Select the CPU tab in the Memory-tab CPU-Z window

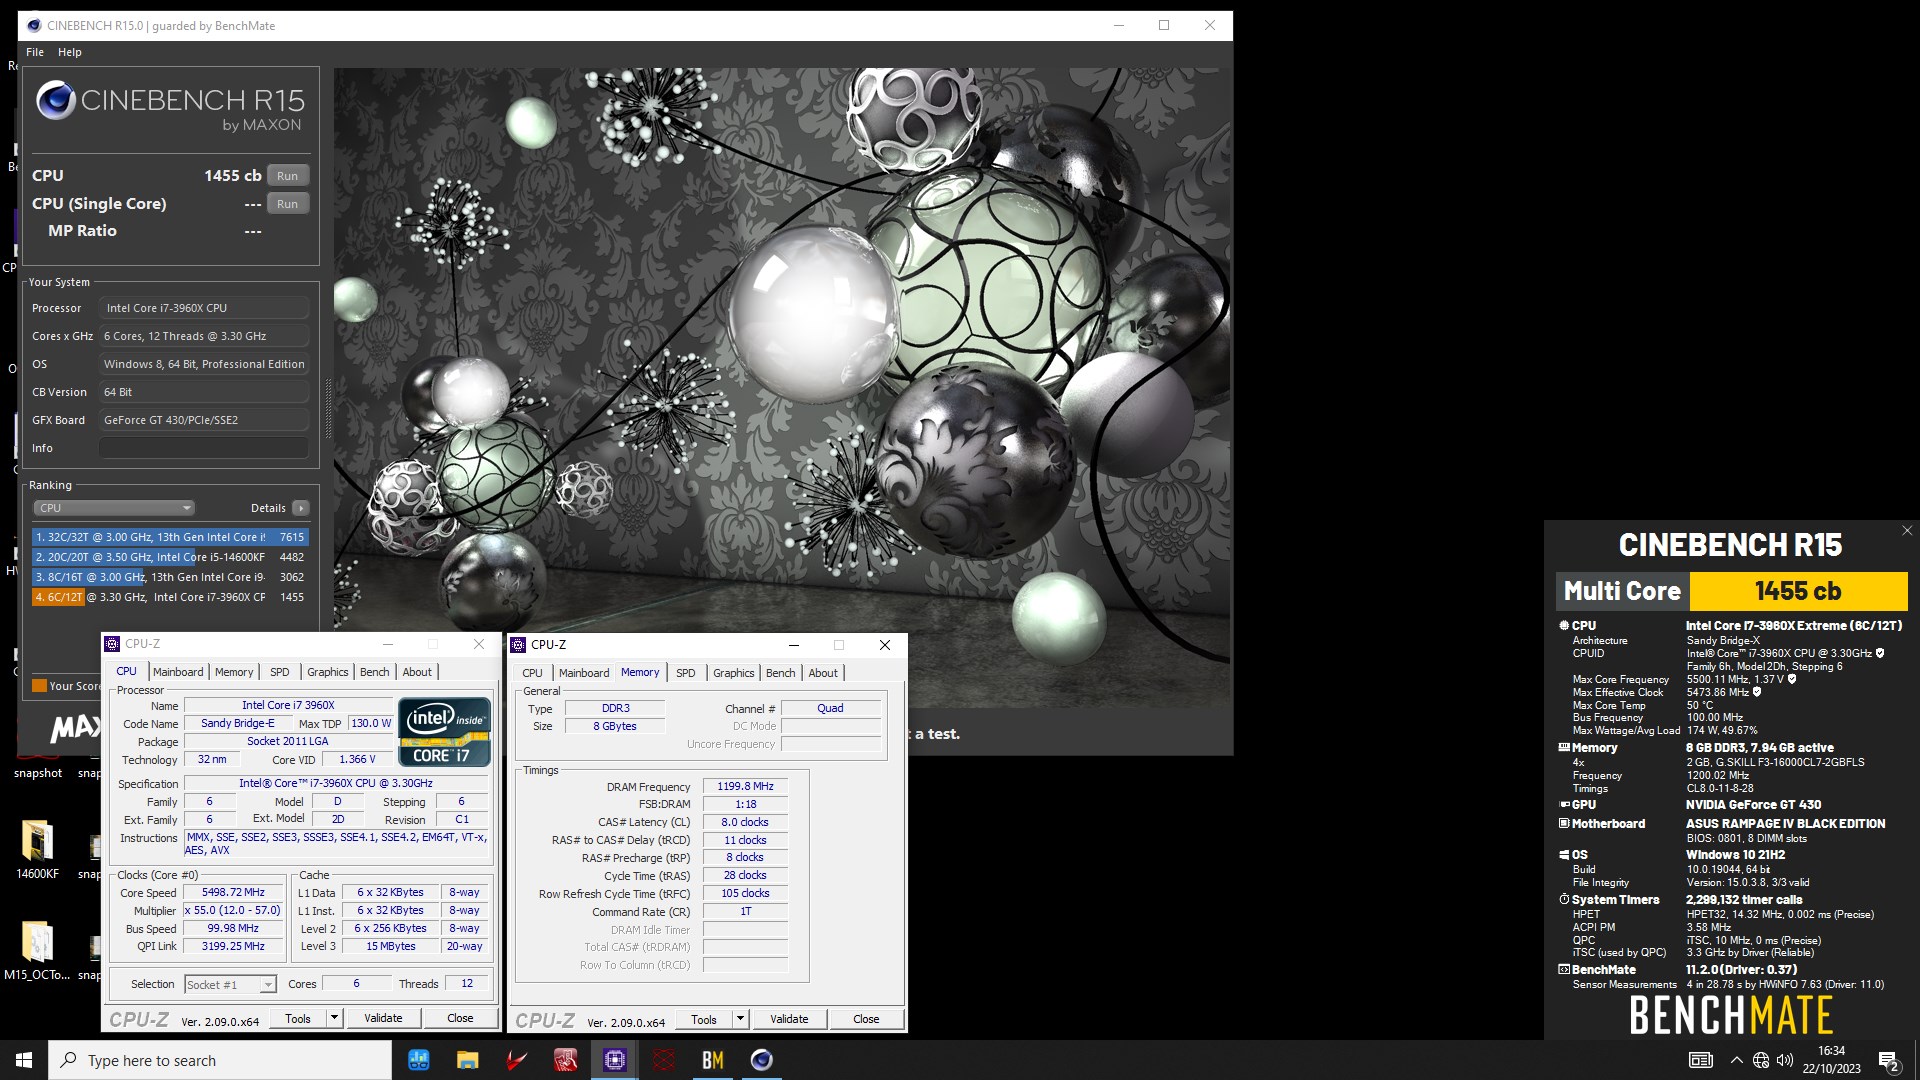click(x=532, y=673)
